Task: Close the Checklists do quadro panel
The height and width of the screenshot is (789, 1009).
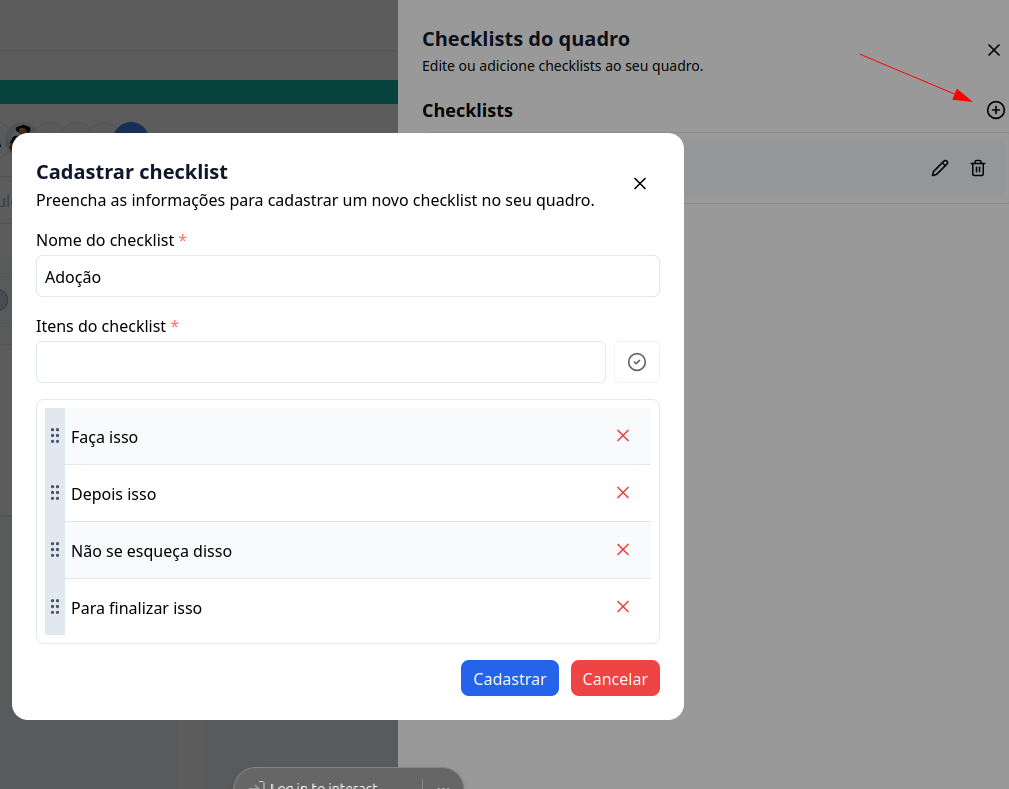Action: click(x=993, y=50)
